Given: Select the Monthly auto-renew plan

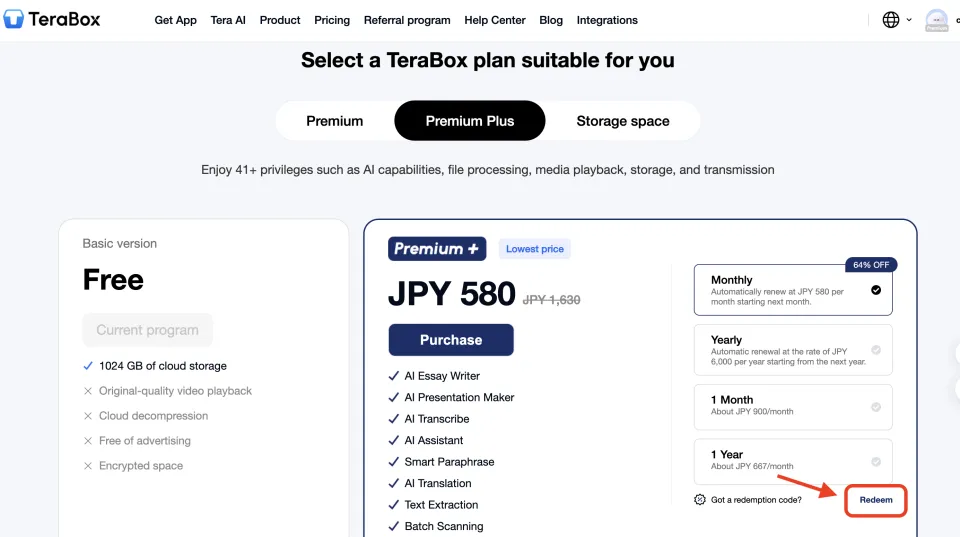Looking at the screenshot, I should point(793,290).
